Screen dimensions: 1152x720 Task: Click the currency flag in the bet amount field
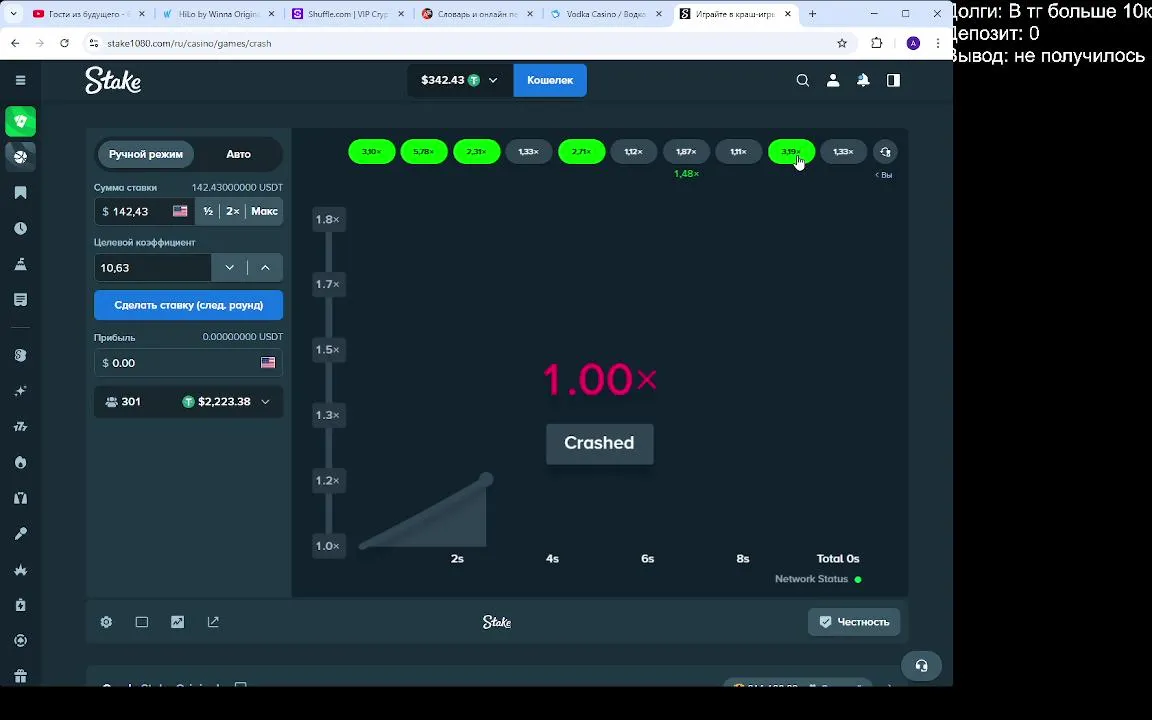click(x=180, y=211)
